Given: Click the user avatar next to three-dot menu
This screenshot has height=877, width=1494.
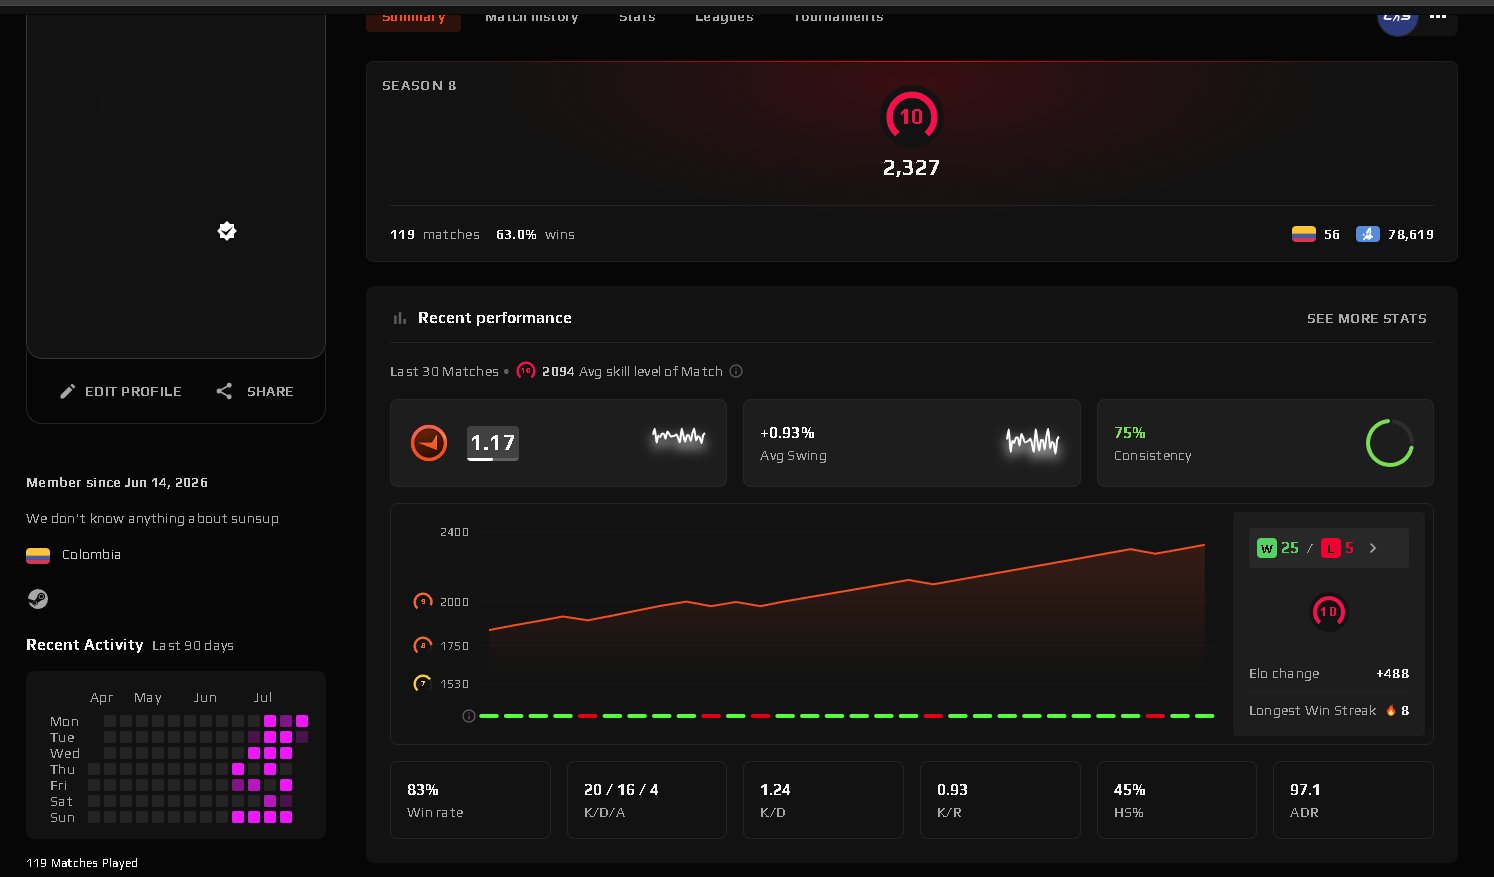Looking at the screenshot, I should [x=1397, y=18].
